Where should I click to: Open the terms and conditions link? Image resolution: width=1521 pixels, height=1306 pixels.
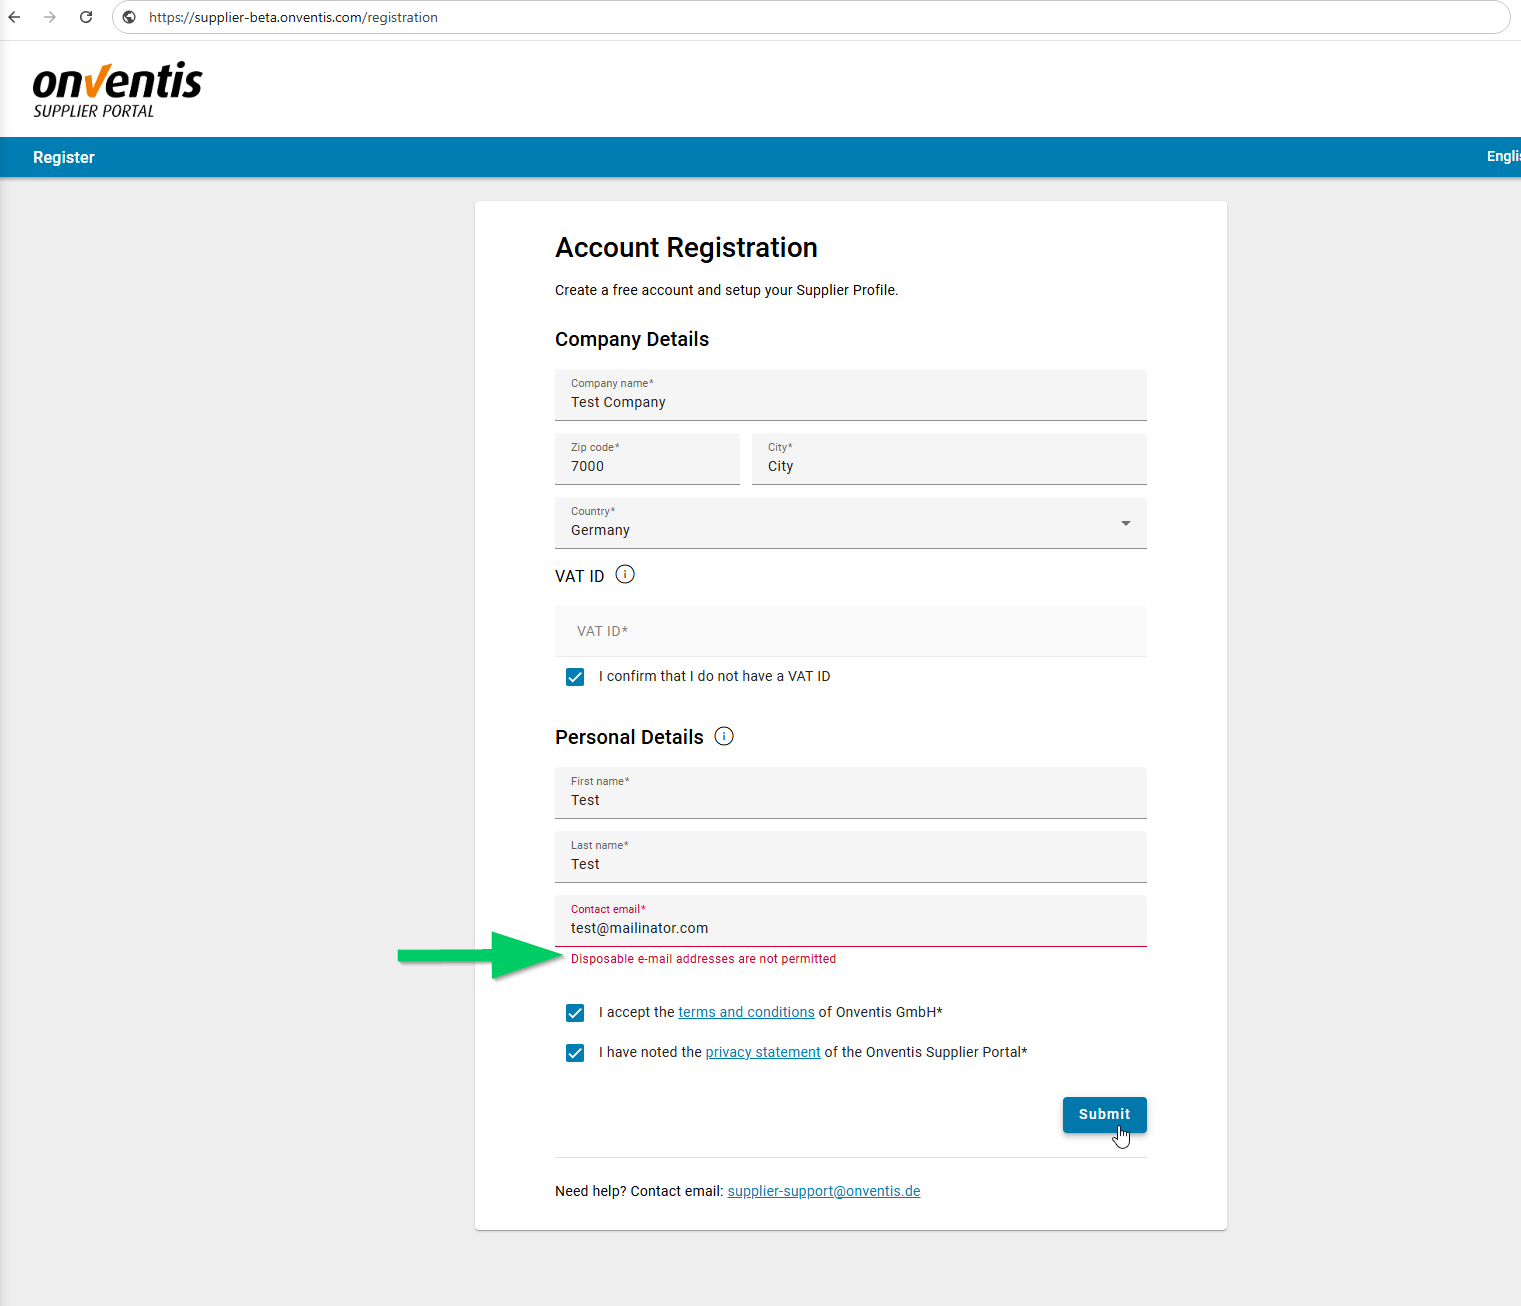click(x=746, y=1012)
